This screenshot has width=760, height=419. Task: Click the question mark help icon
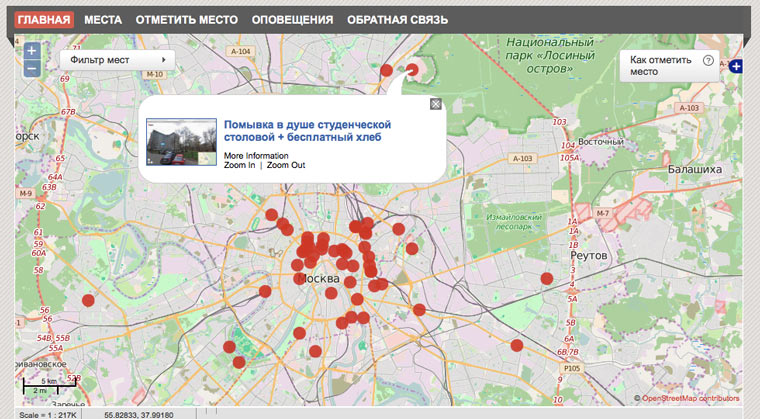pos(708,61)
